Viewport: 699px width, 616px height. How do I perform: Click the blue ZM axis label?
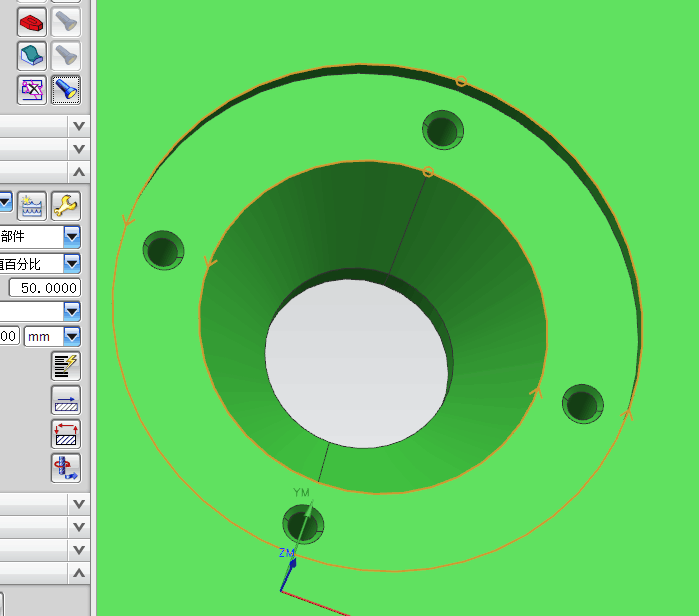click(x=286, y=553)
